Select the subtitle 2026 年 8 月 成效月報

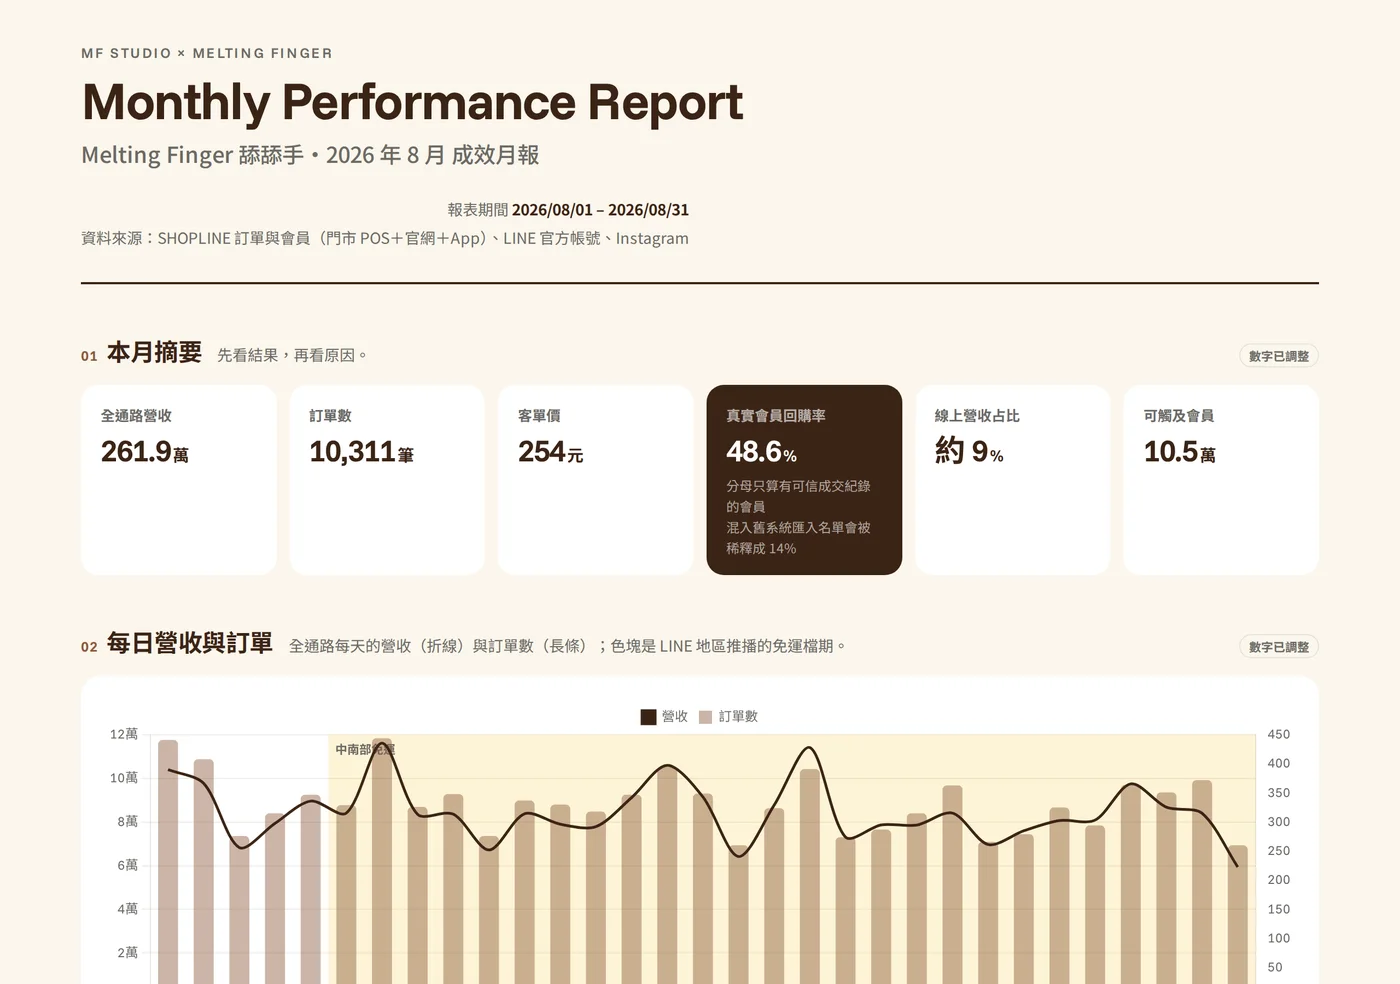[x=432, y=155]
